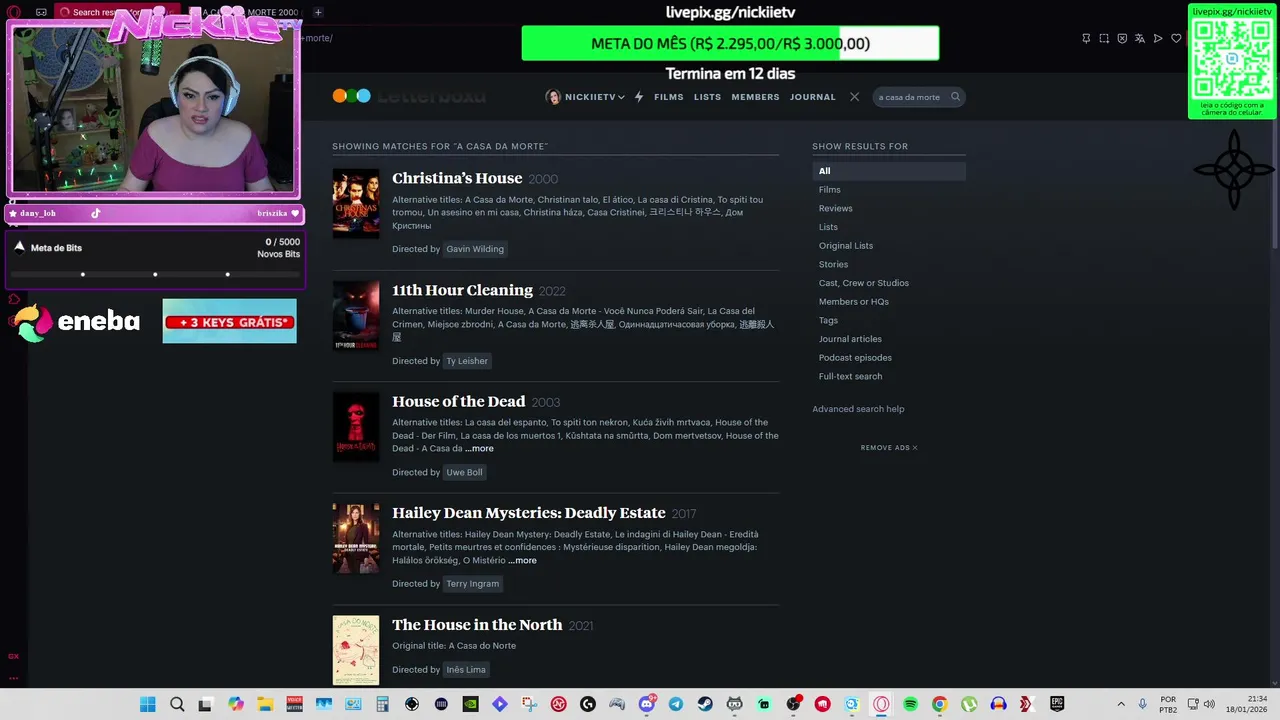1280x720 pixels.
Task: Filter results by Tags
Action: tap(828, 320)
